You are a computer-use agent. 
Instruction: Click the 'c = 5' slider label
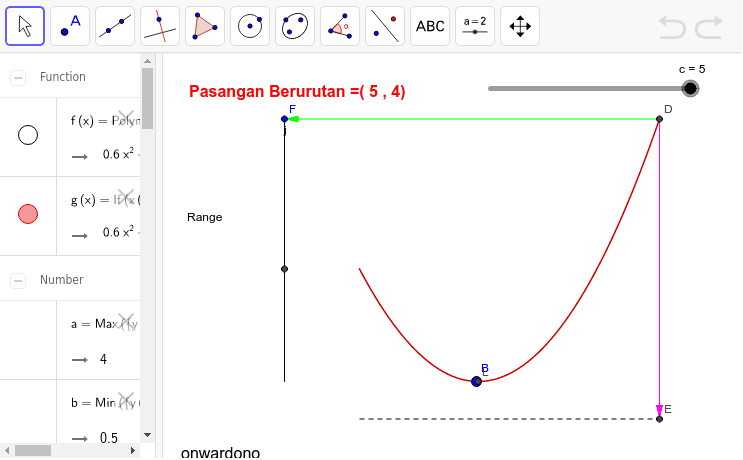(x=692, y=69)
